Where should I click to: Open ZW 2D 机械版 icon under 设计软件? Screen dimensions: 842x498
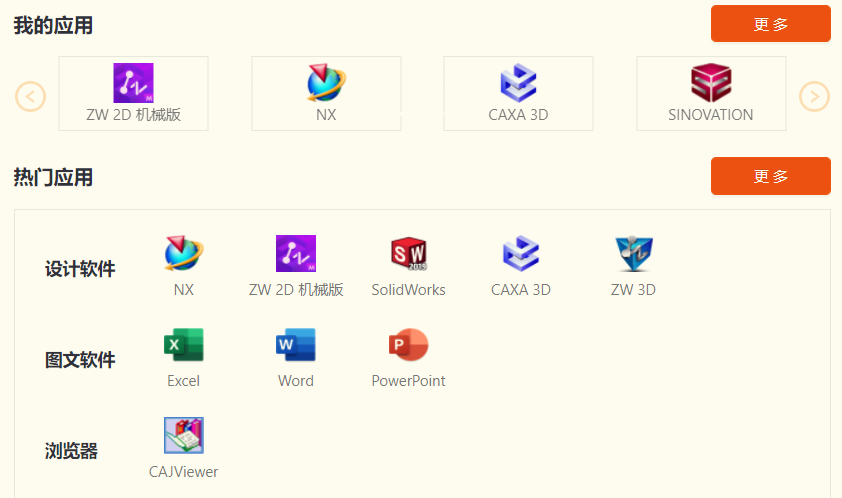(296, 253)
